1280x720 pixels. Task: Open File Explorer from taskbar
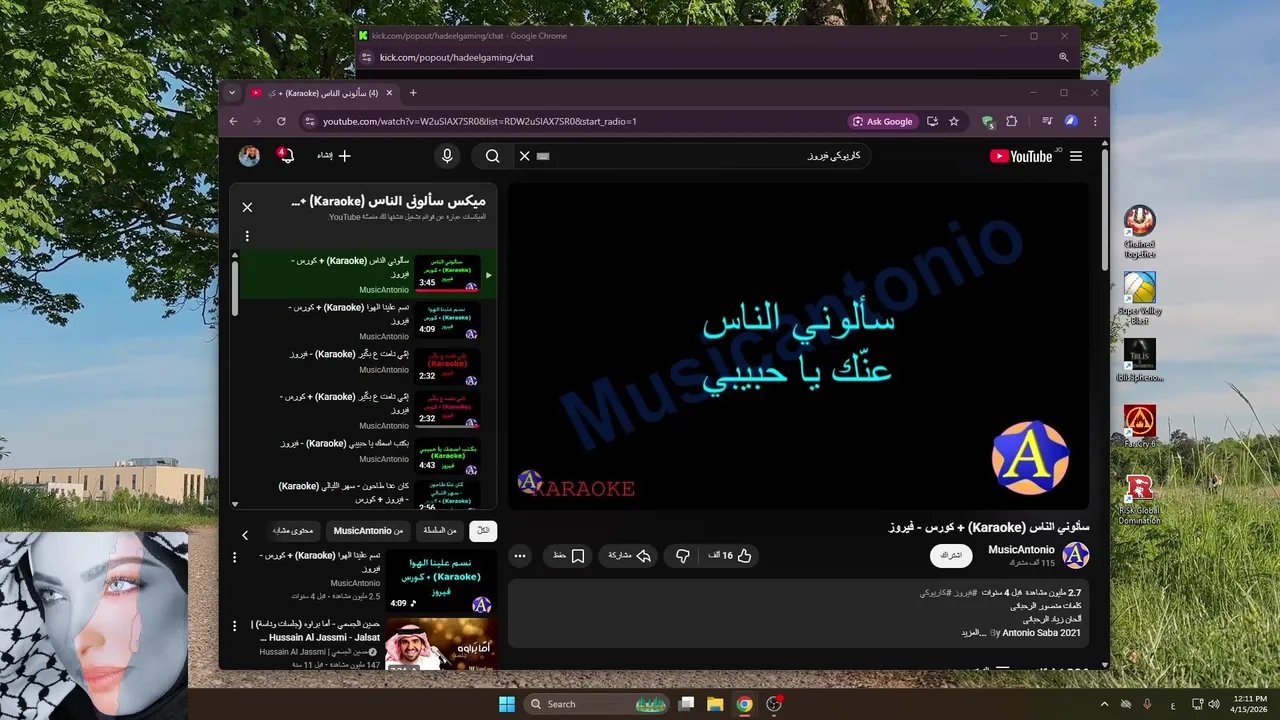[x=715, y=704]
